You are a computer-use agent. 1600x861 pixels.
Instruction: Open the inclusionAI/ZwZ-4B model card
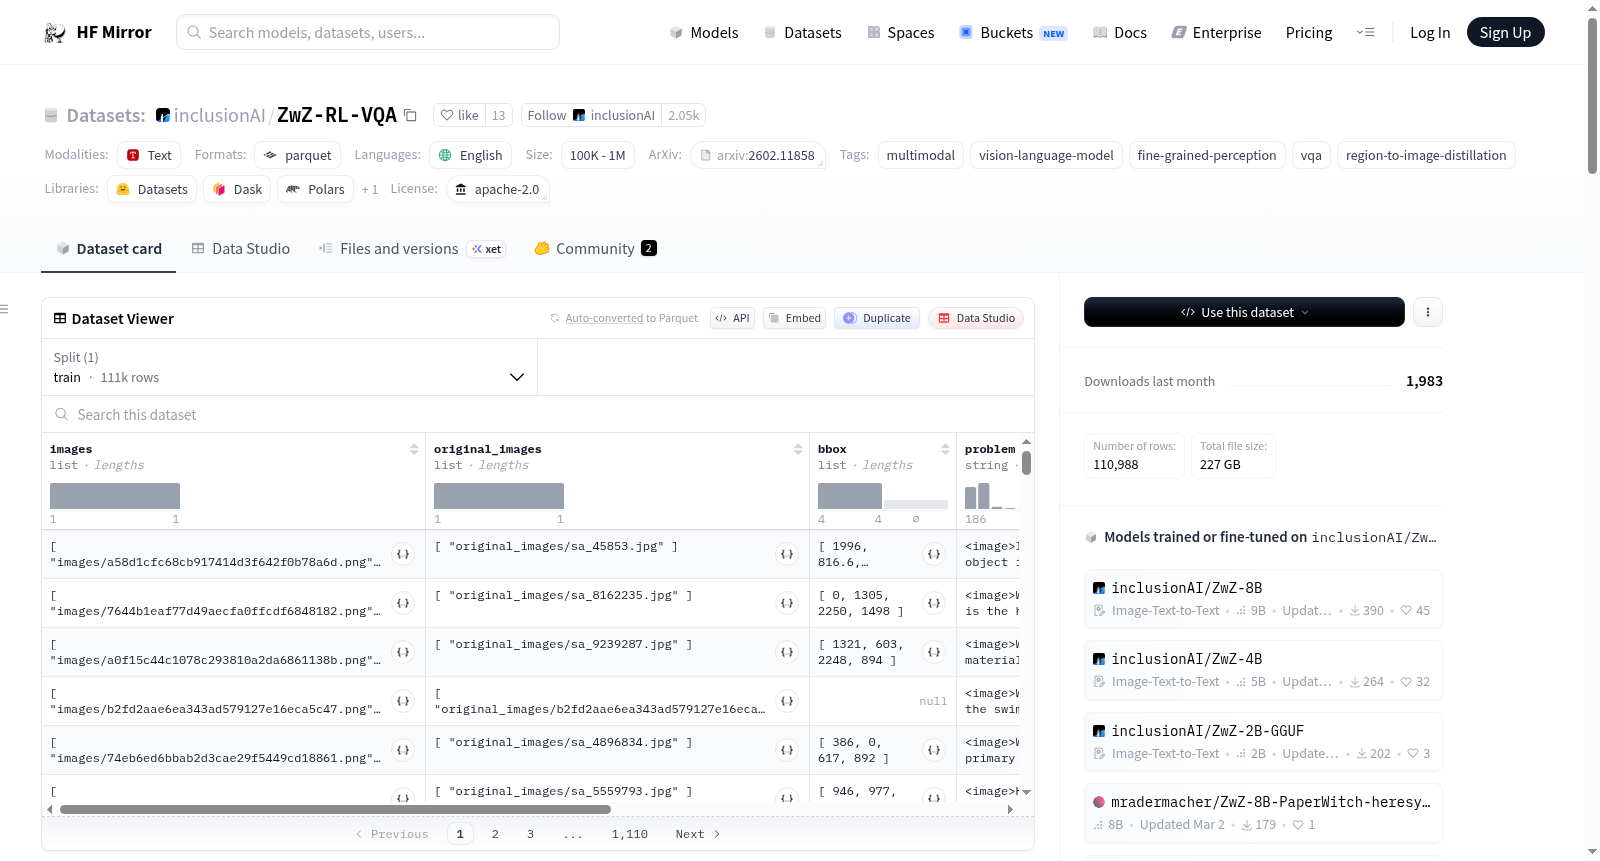coord(1263,670)
